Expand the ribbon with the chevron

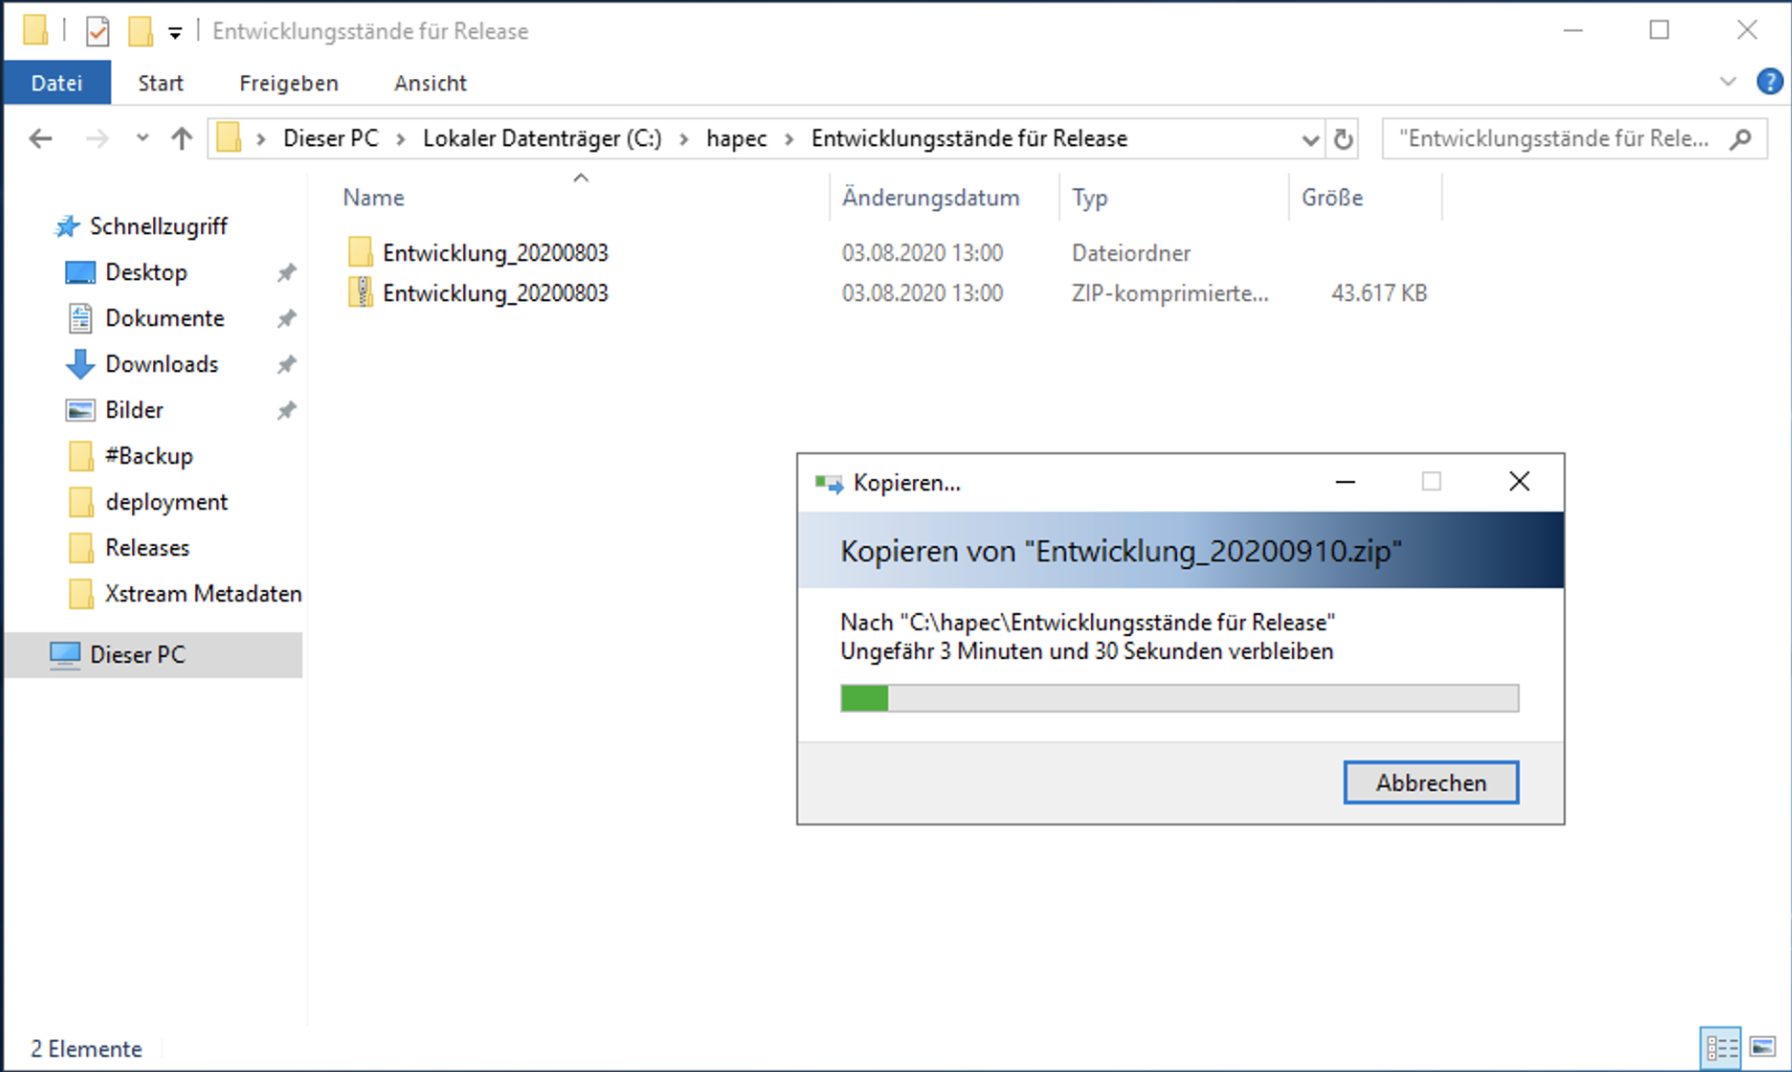(x=1727, y=82)
